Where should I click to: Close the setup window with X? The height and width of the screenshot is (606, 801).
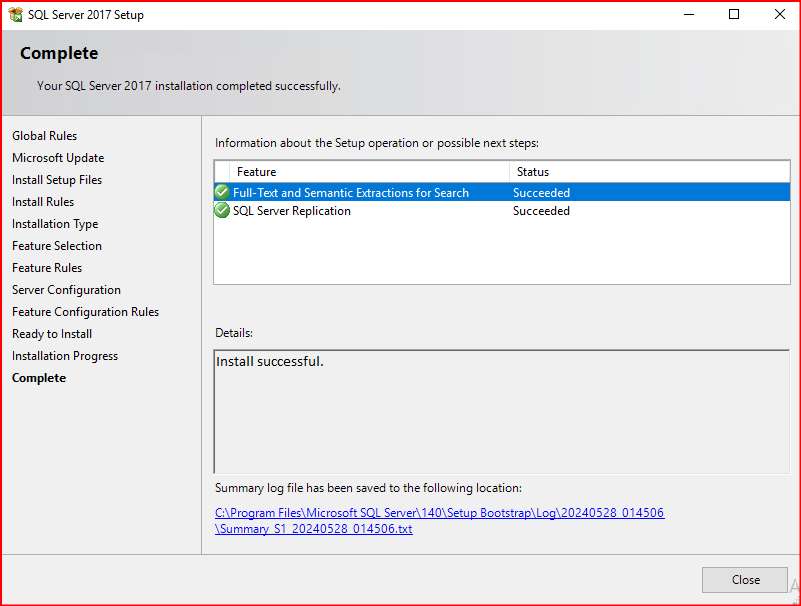(779, 14)
